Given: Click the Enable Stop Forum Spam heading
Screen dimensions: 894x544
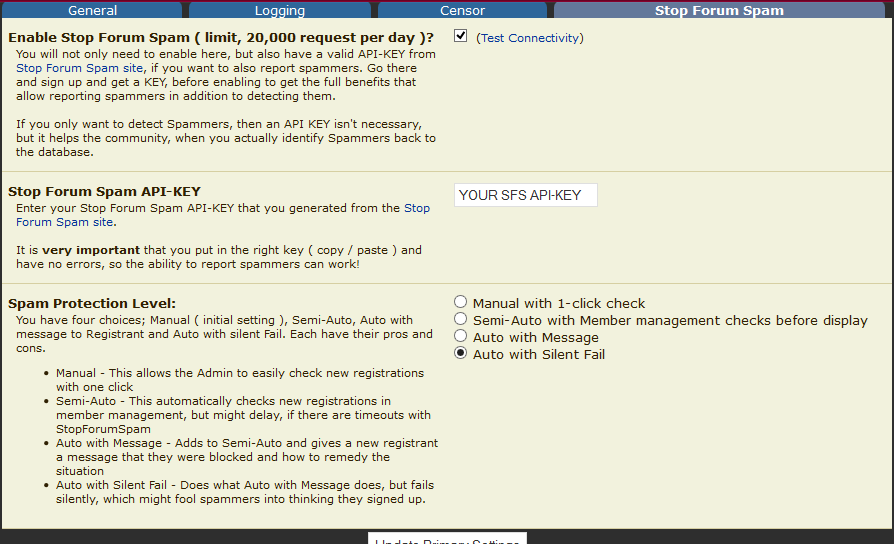Looking at the screenshot, I should 221,38.
